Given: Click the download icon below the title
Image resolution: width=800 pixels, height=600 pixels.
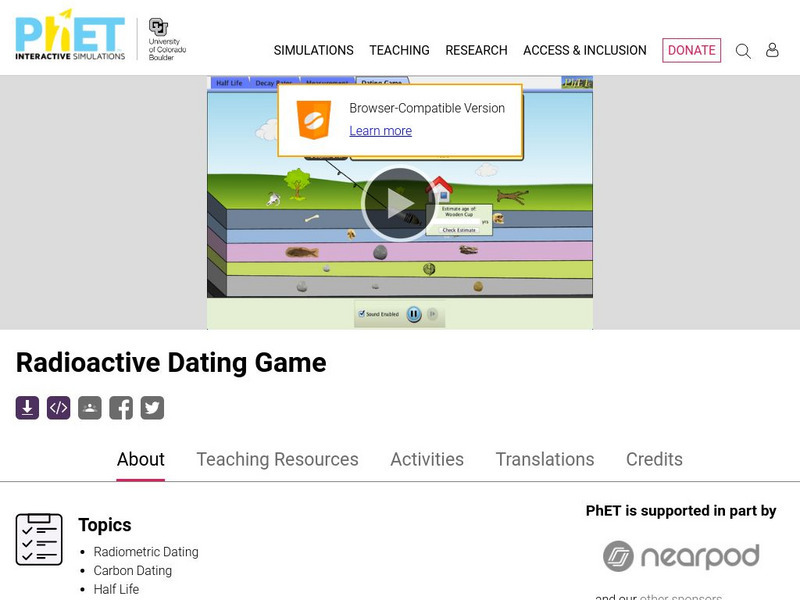Looking at the screenshot, I should click(24, 407).
